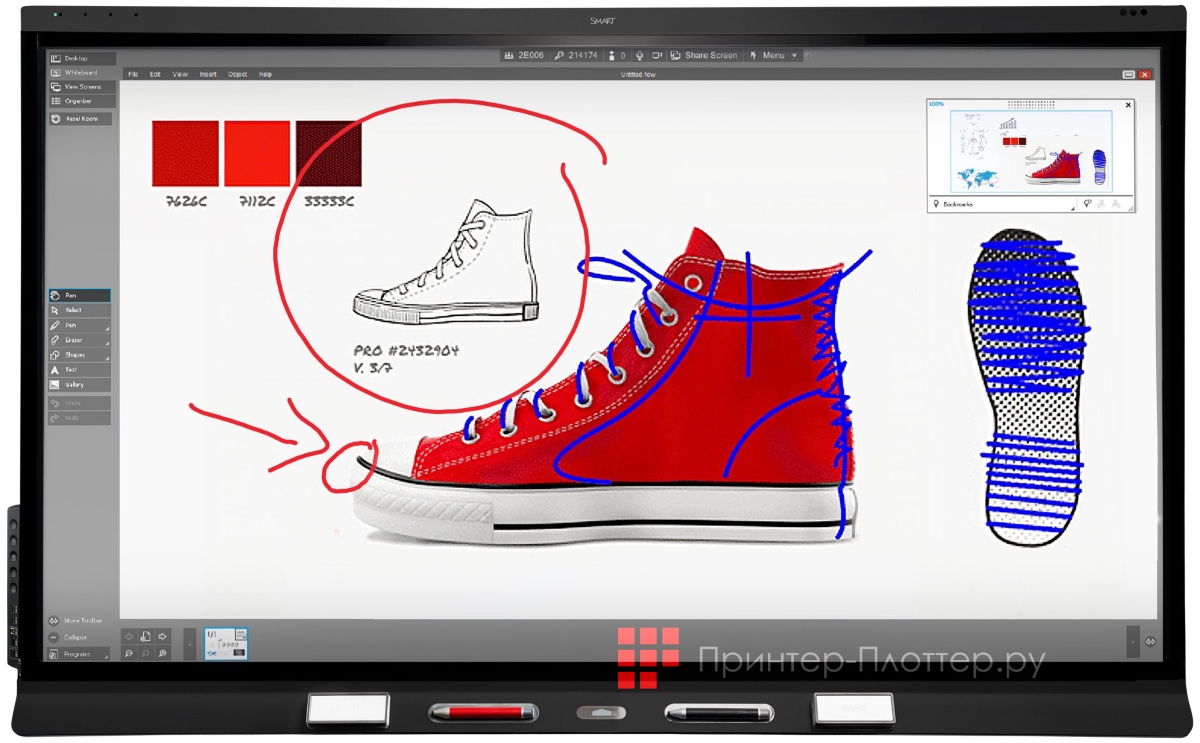Choose the Select arrow tool
The width and height of the screenshot is (1200, 743).
click(79, 311)
